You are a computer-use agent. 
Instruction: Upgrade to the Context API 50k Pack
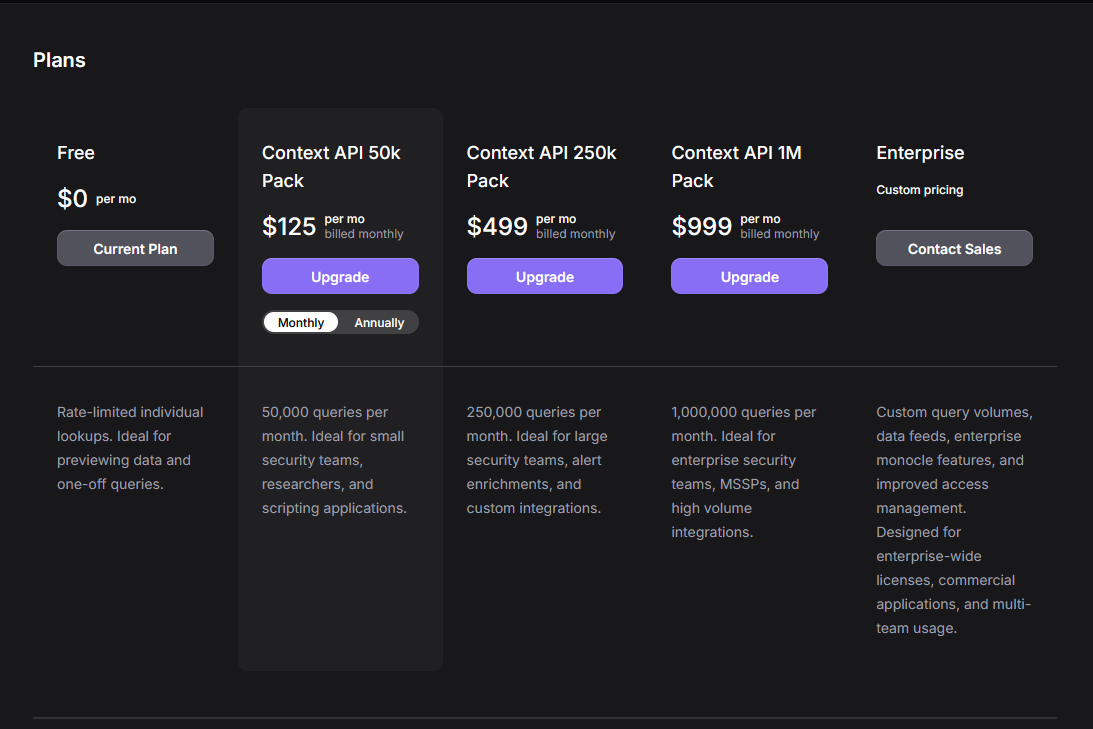[340, 276]
